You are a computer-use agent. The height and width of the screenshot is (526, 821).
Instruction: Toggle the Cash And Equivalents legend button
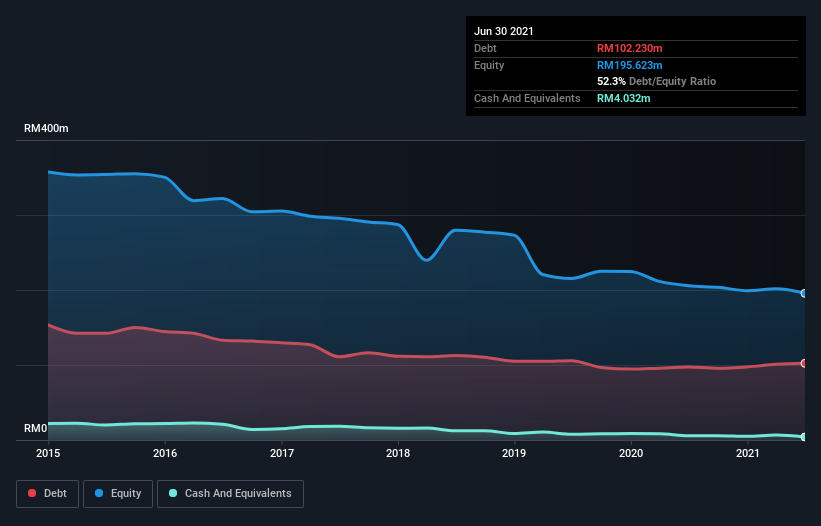230,494
